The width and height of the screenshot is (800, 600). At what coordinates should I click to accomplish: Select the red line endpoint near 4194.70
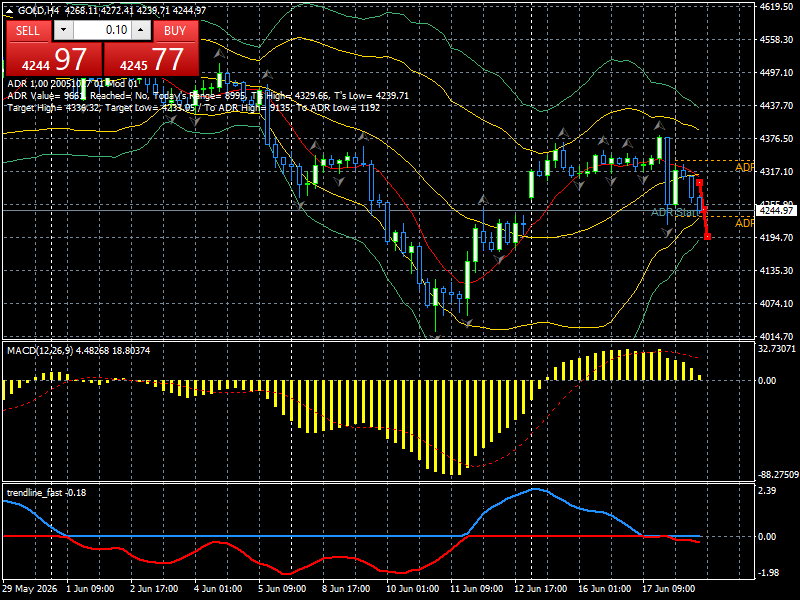click(x=708, y=237)
